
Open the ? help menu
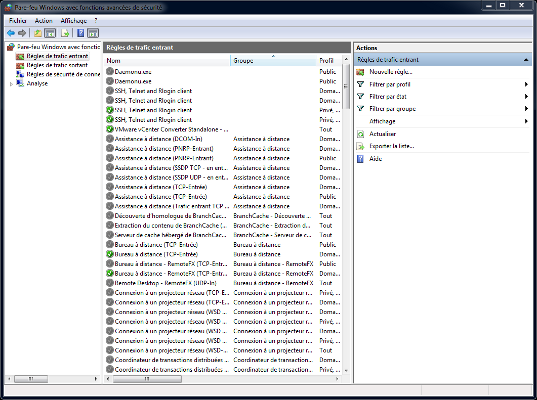(96, 21)
